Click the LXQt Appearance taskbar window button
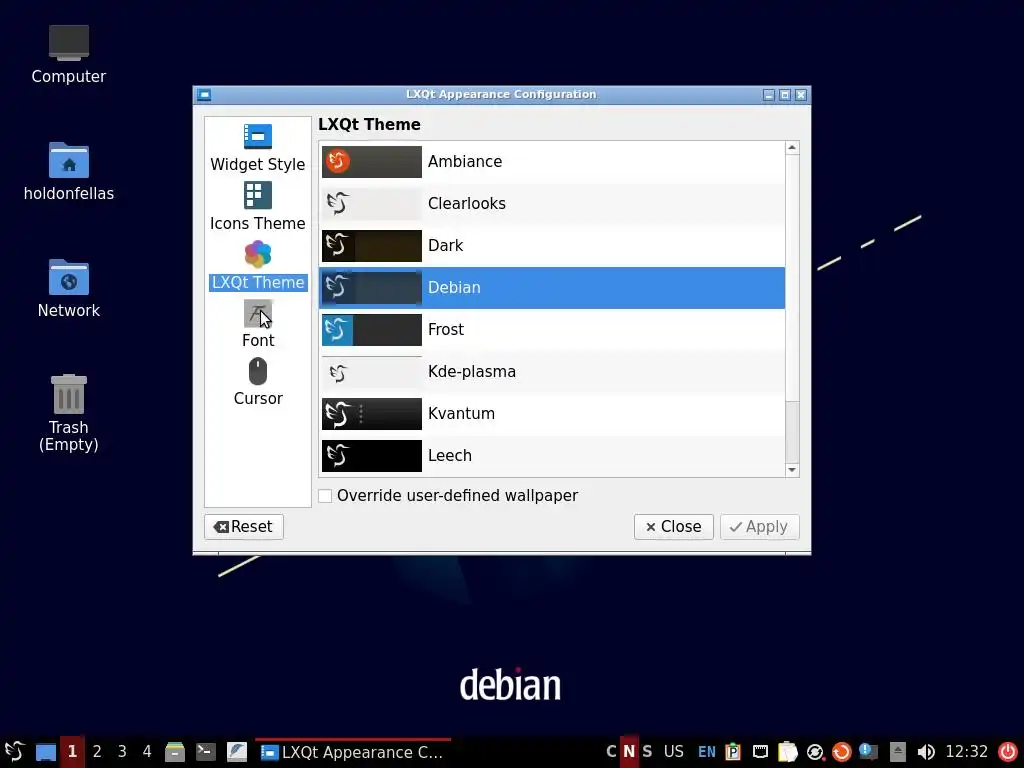 click(353, 752)
